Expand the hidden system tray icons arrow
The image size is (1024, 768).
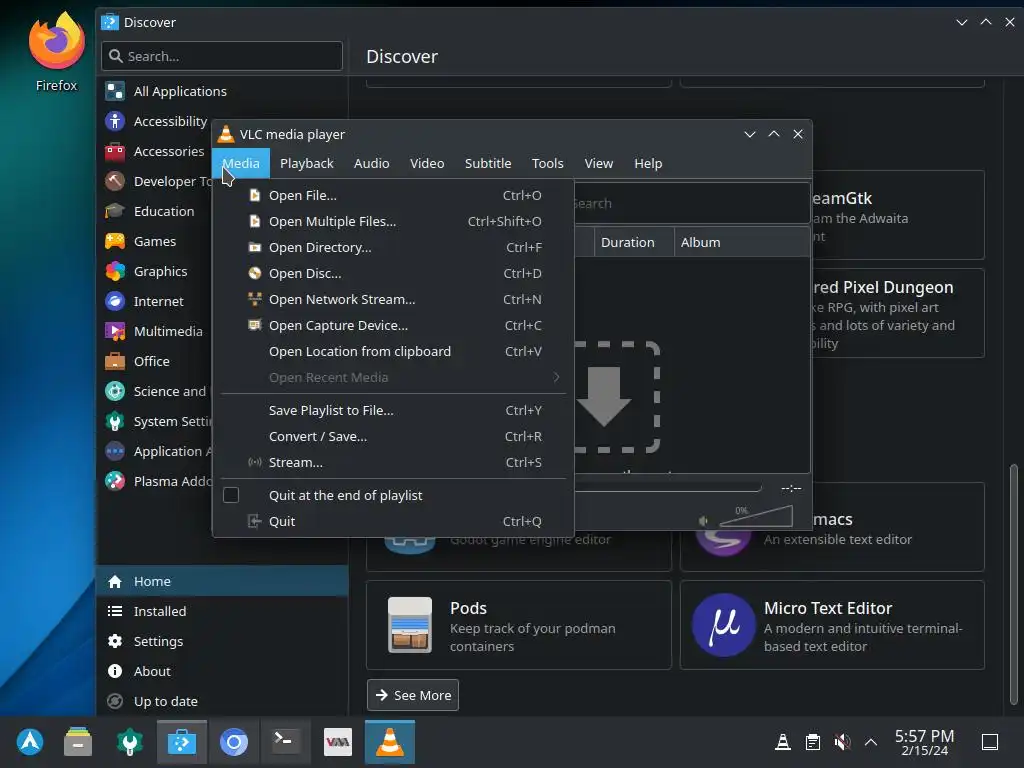[871, 742]
